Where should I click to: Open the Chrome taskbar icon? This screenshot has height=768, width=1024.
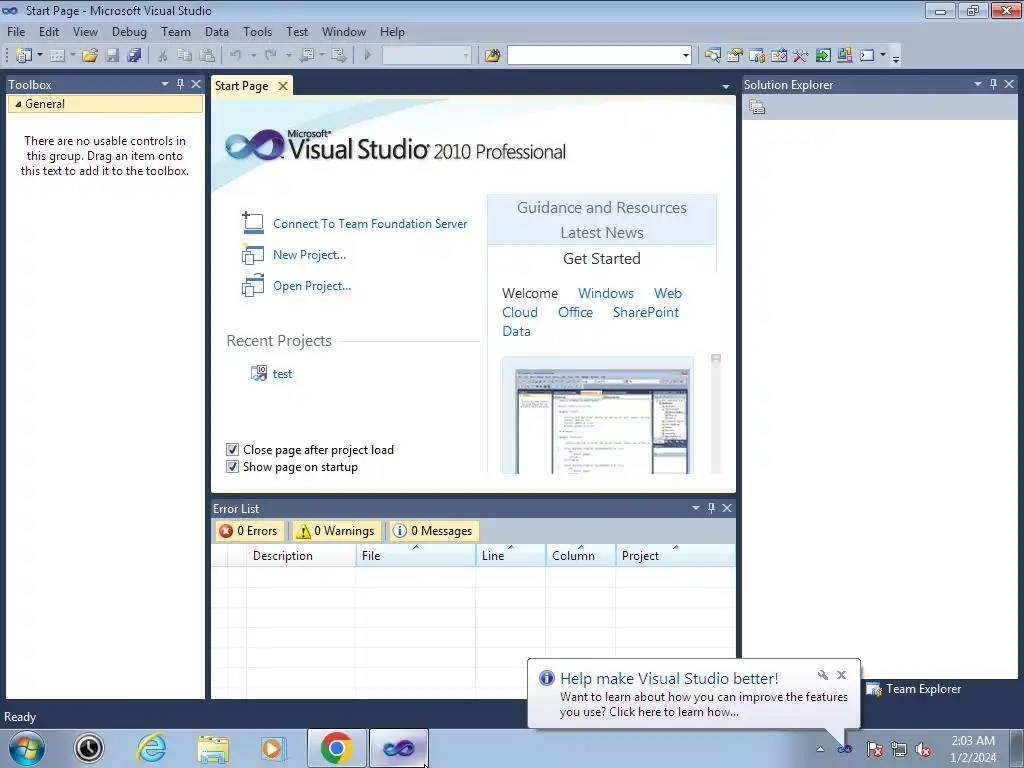(x=336, y=748)
